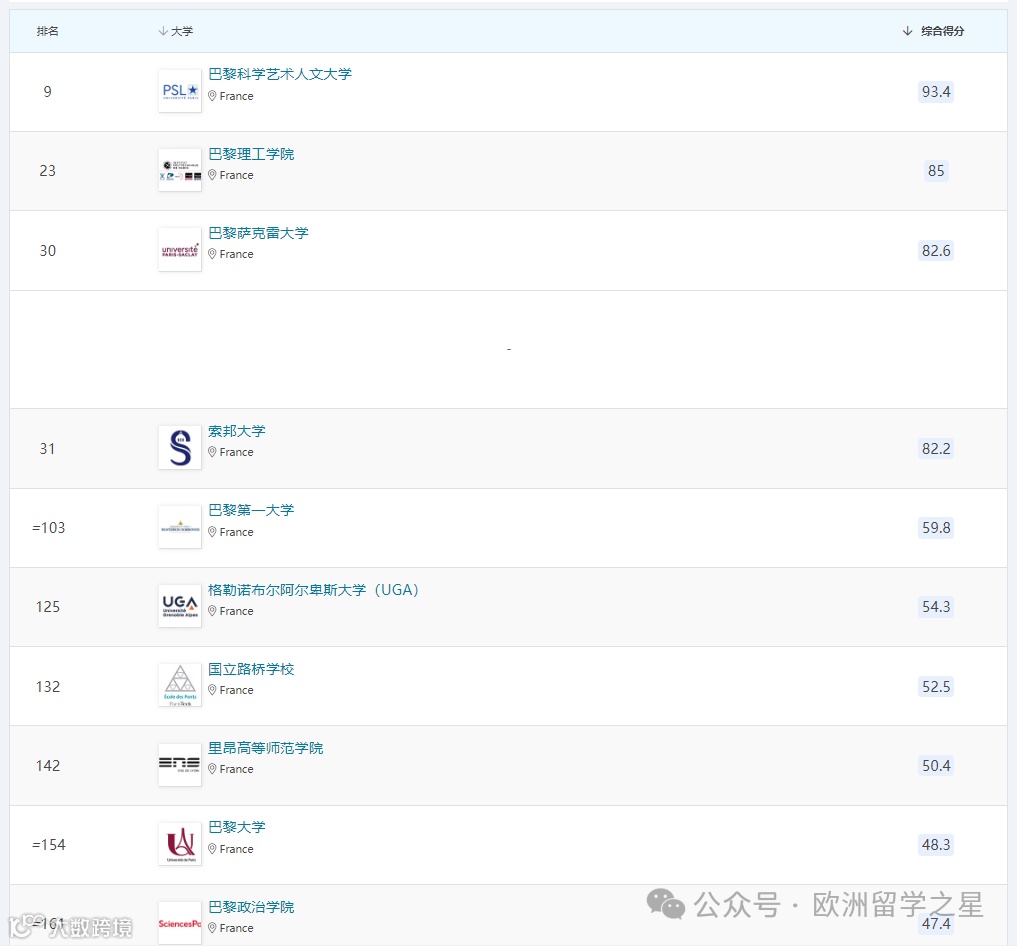This screenshot has width=1017, height=946.
Task: Click rank number 9
Action: pyautogui.click(x=47, y=91)
